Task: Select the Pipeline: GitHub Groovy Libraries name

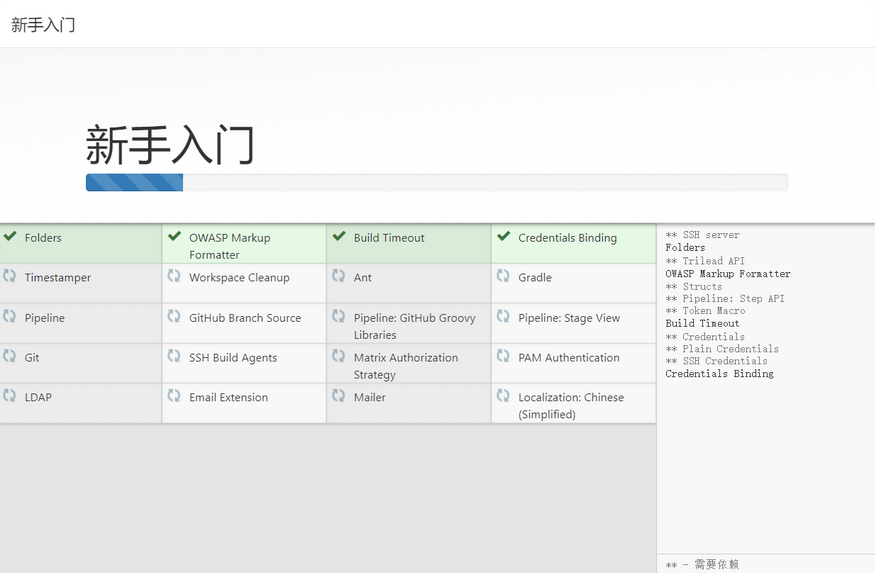Action: tap(415, 326)
